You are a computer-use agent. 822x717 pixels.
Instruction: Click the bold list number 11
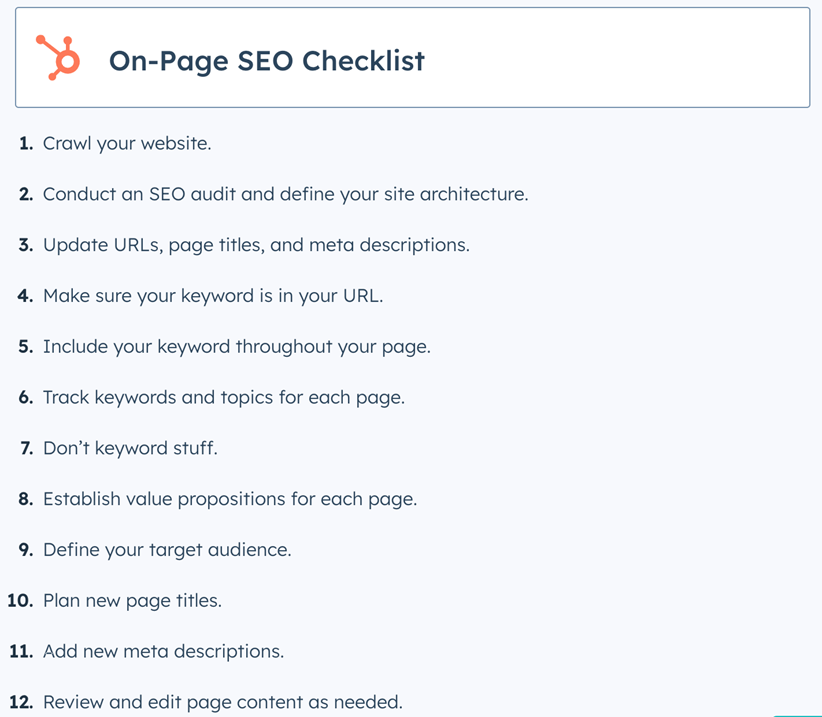coord(21,651)
